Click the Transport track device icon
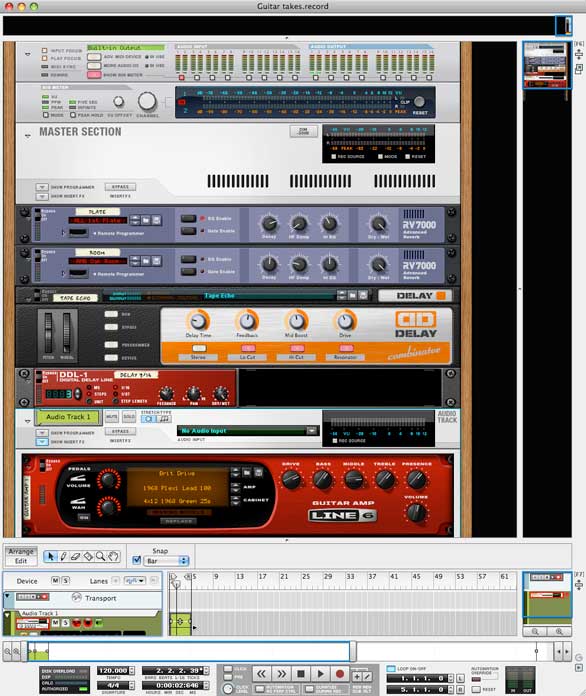The width and height of the screenshot is (586, 696). pos(32,597)
